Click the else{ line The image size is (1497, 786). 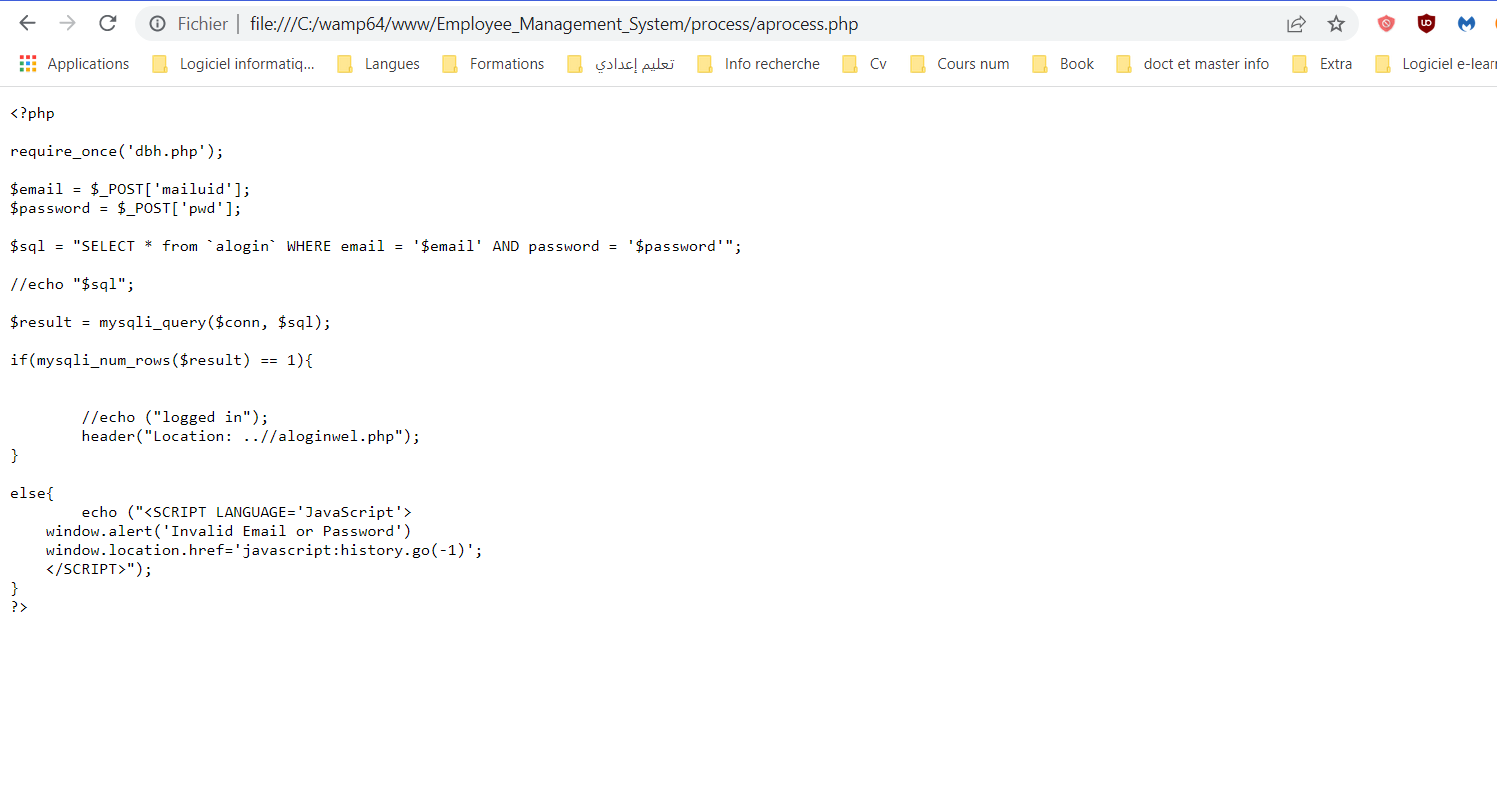coord(32,493)
